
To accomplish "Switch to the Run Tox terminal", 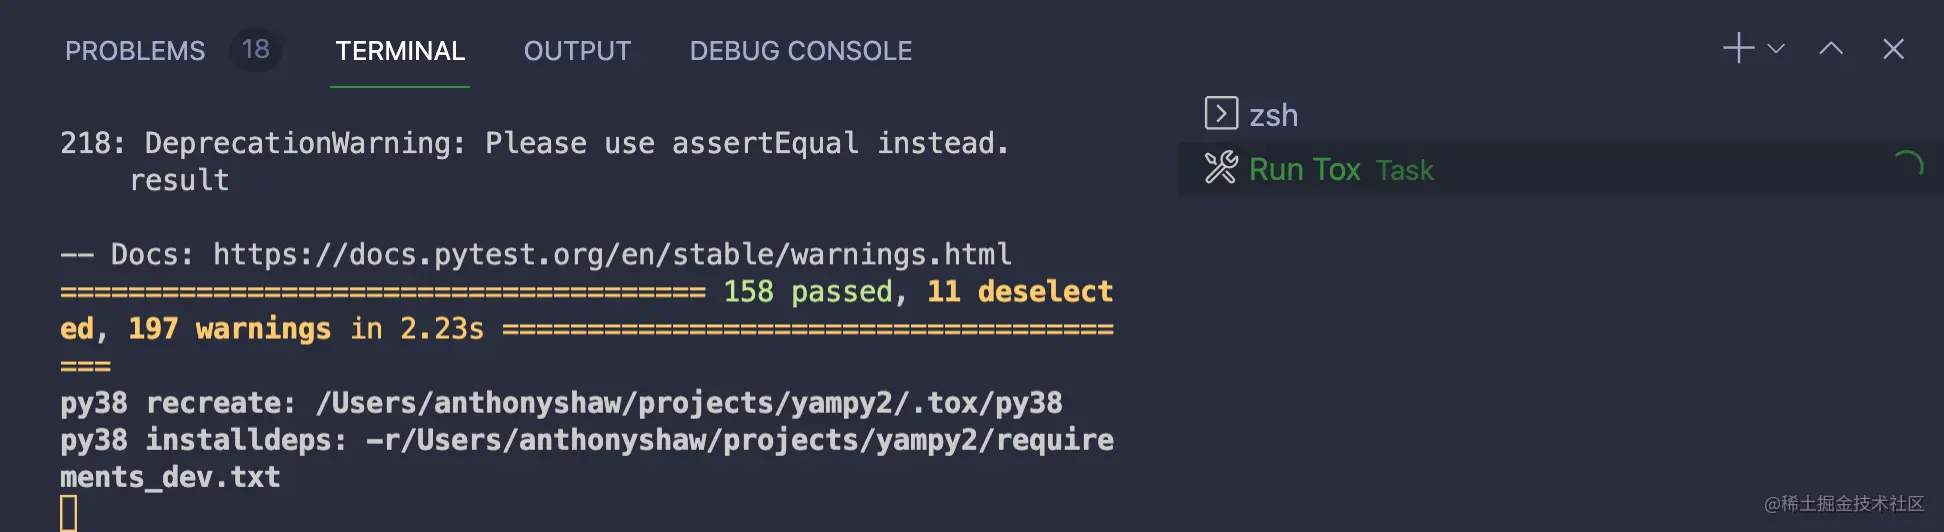I will click(1304, 169).
